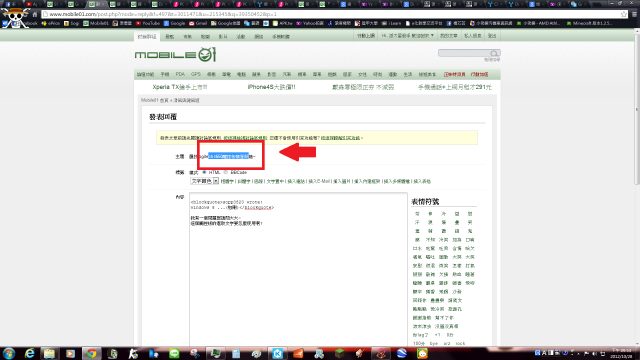Open the Yahoo bookmark
This screenshot has width=640, height=360.
[x=310, y=23]
